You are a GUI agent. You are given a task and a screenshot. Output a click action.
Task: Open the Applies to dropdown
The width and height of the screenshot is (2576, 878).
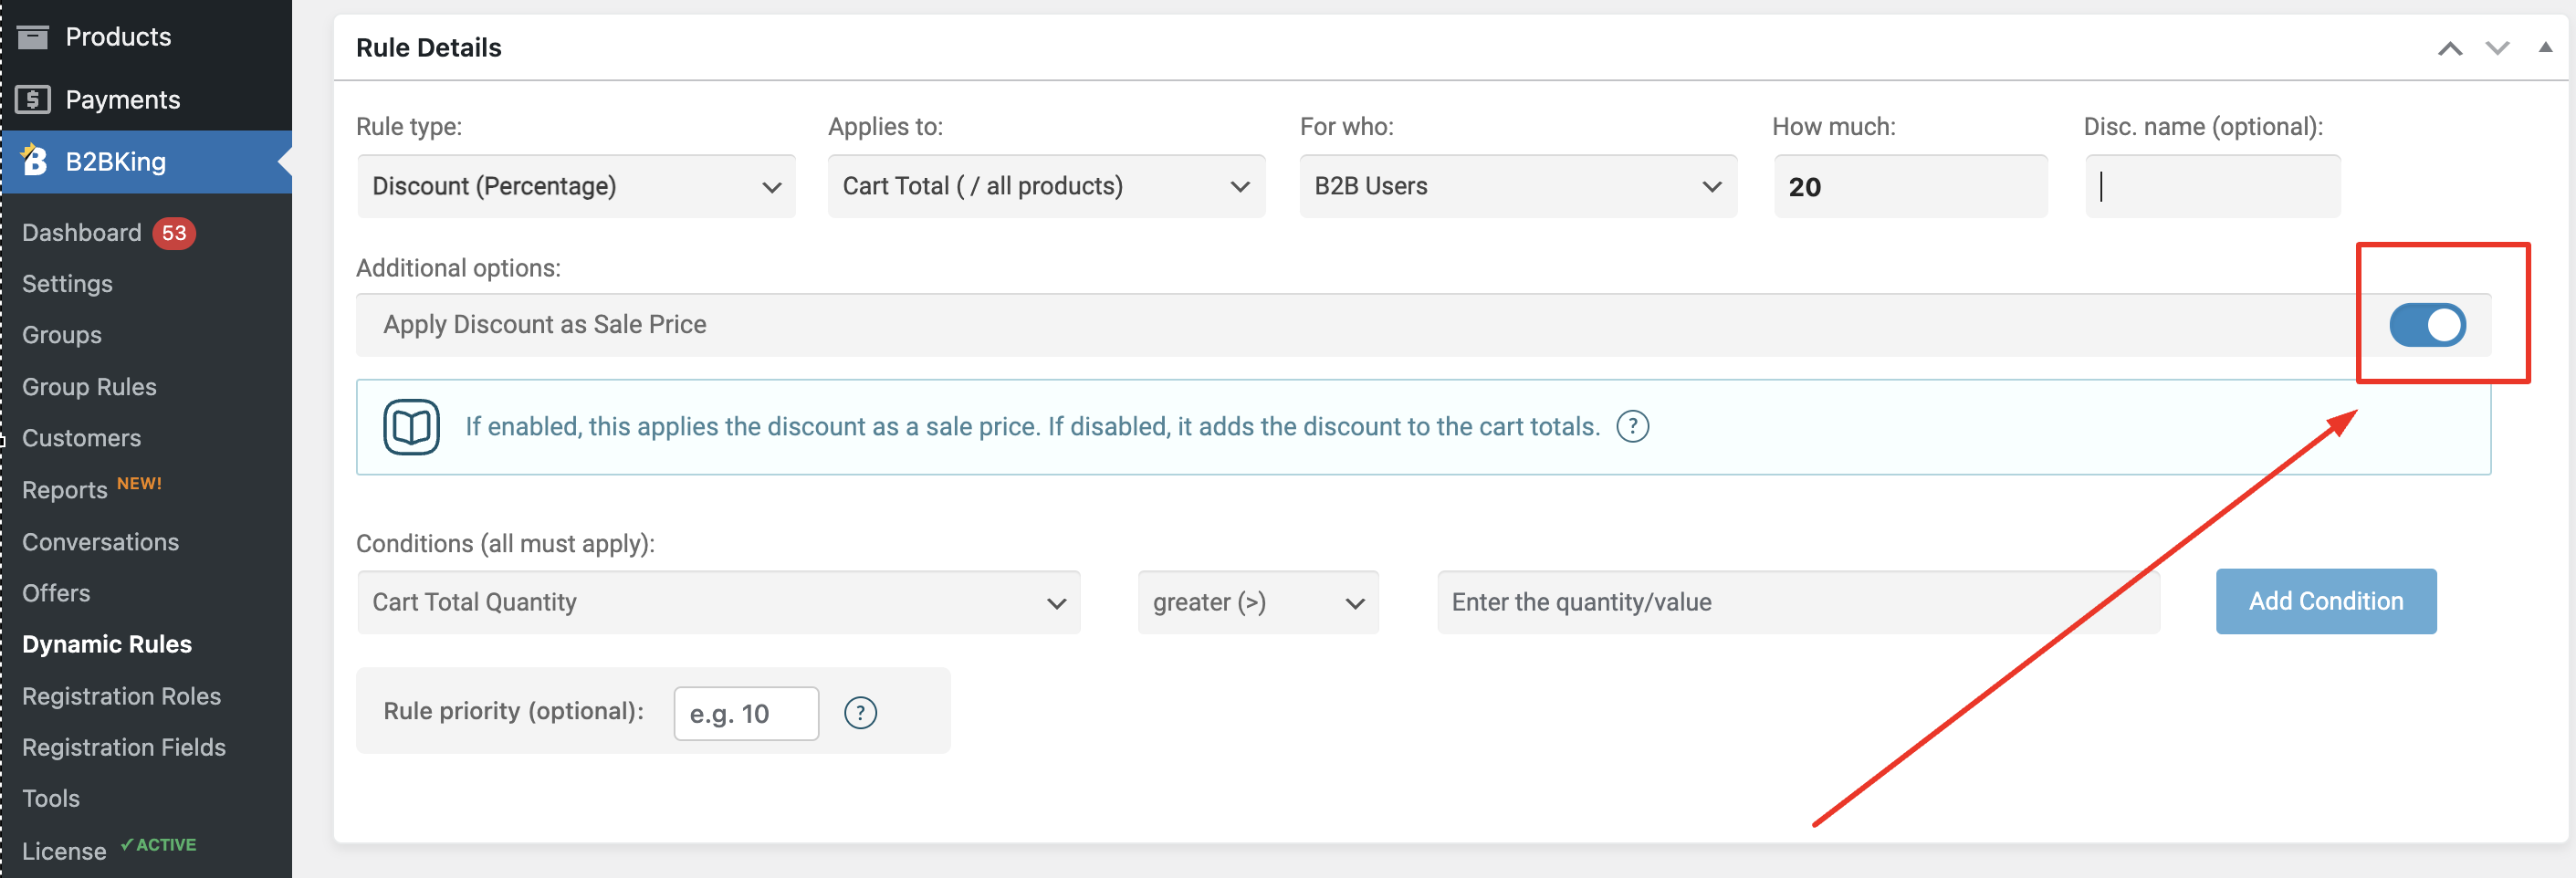tap(1046, 187)
